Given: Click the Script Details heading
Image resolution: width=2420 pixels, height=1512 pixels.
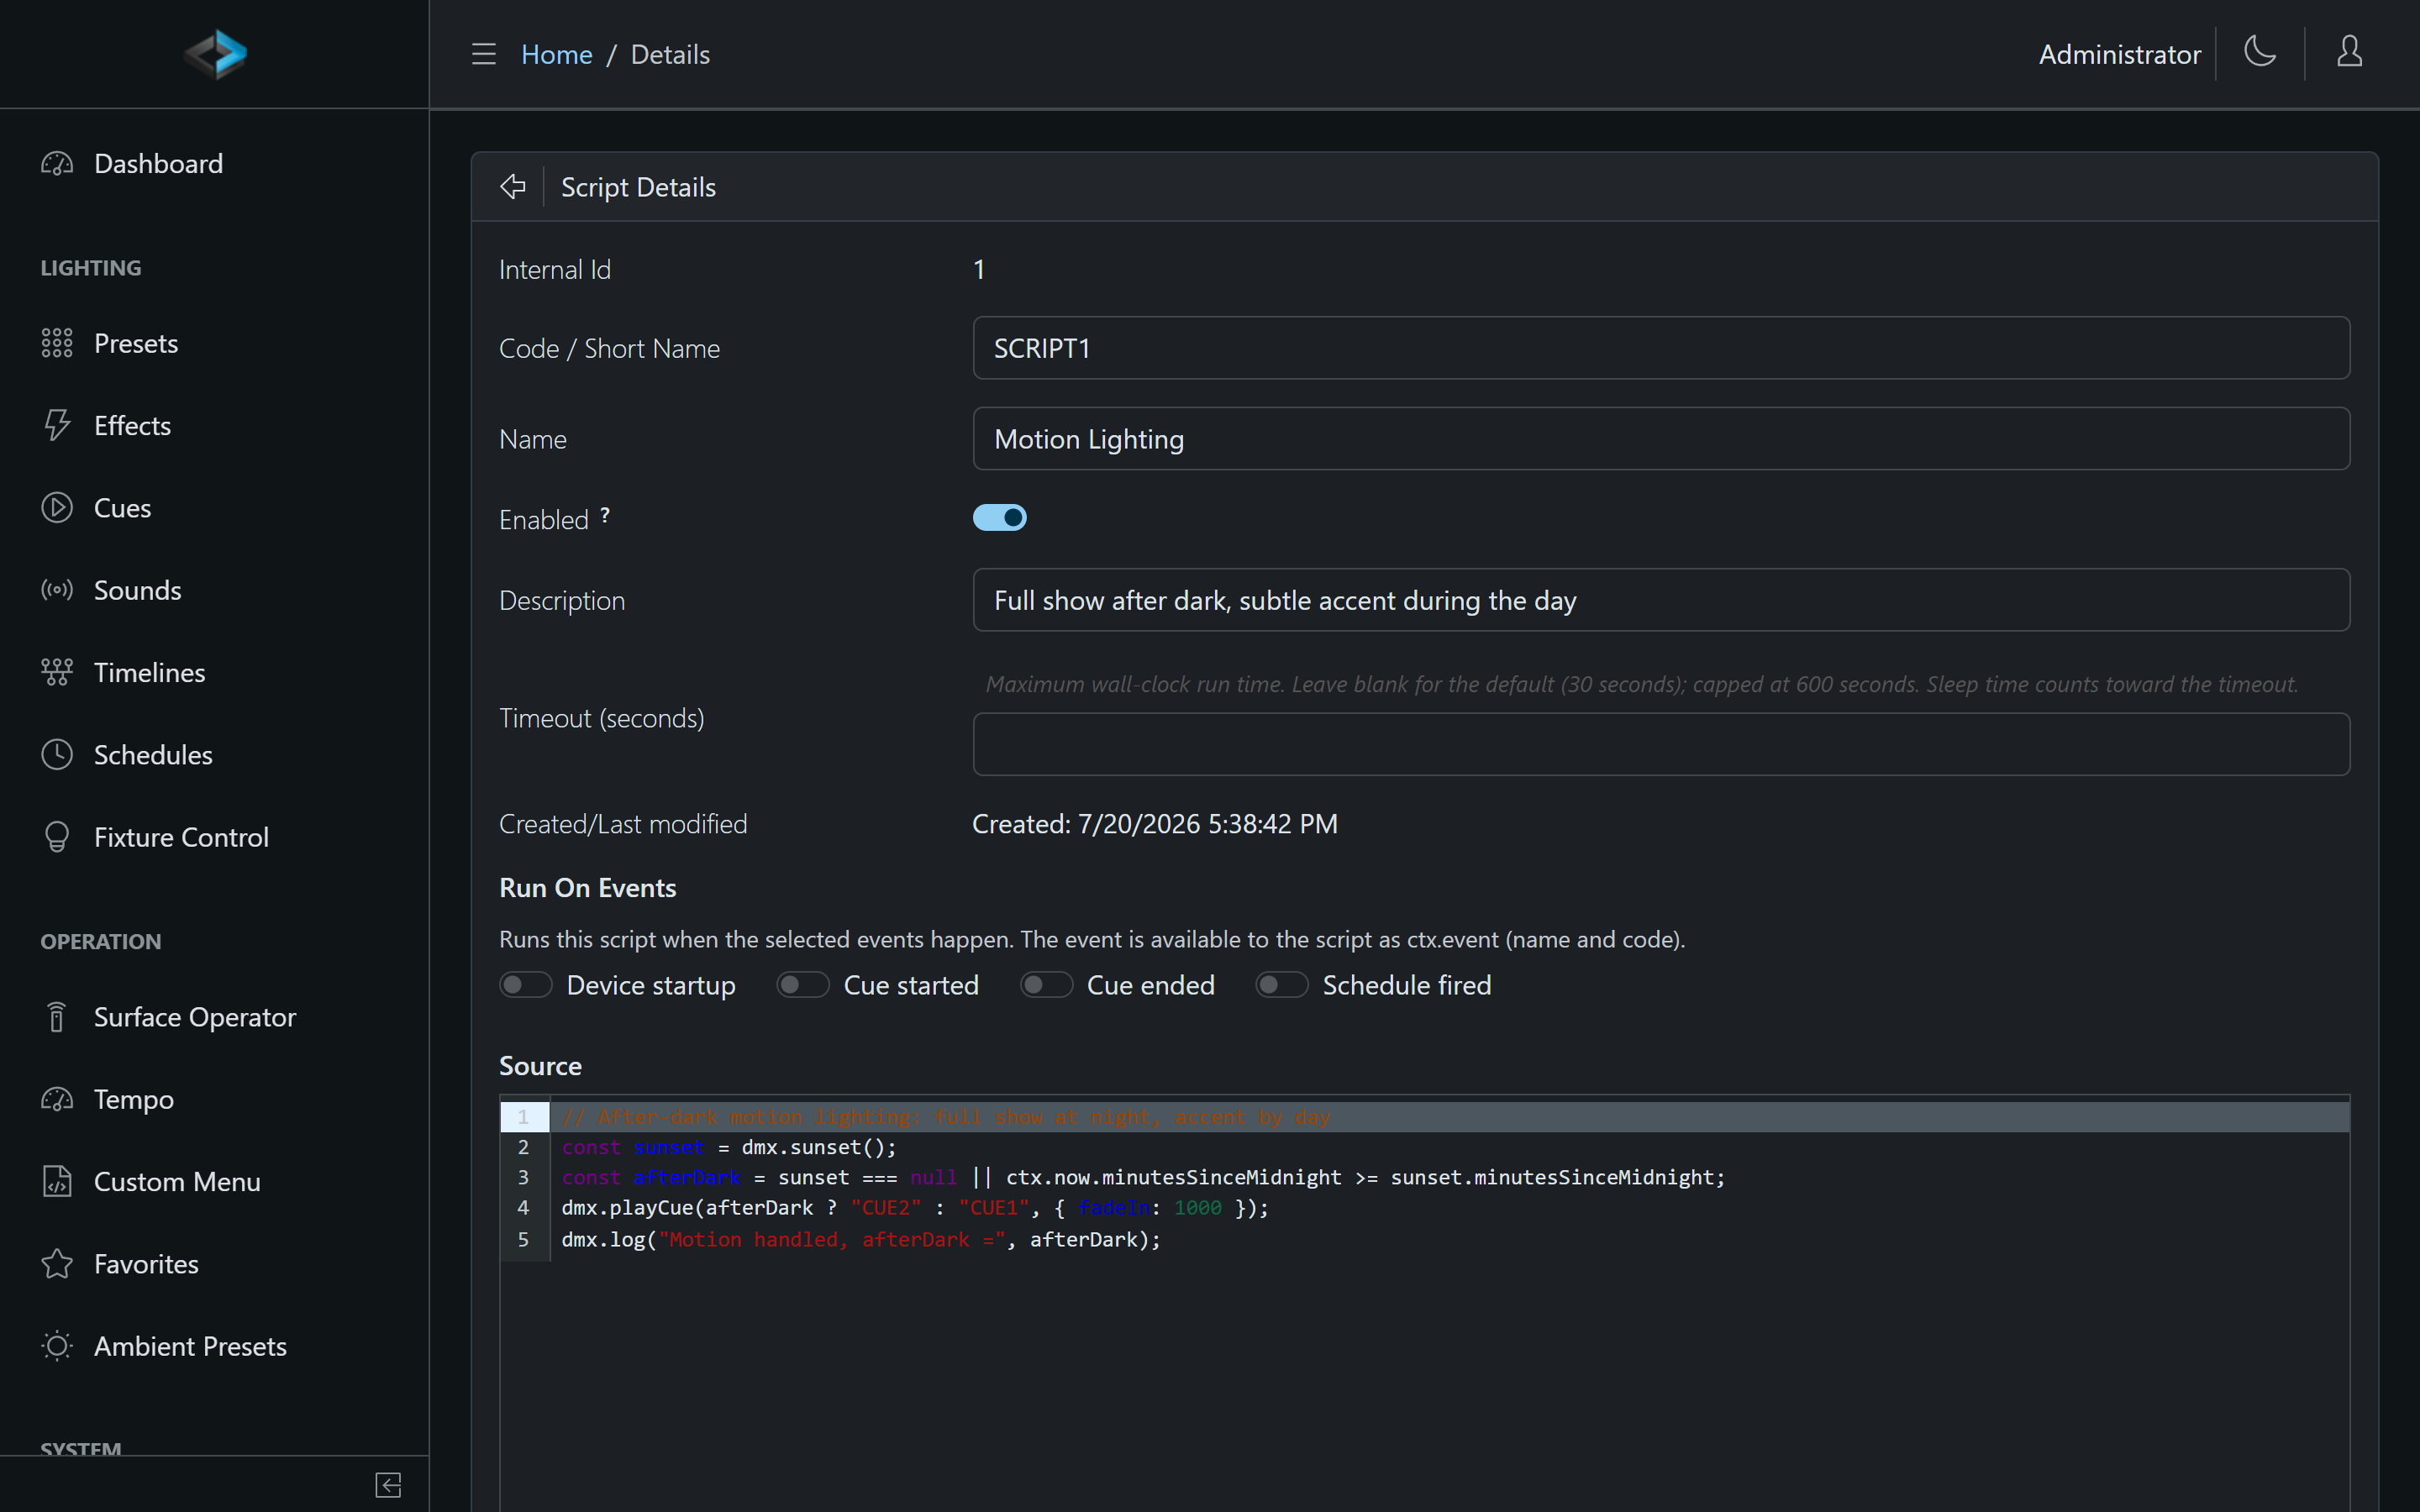Looking at the screenshot, I should pos(638,187).
